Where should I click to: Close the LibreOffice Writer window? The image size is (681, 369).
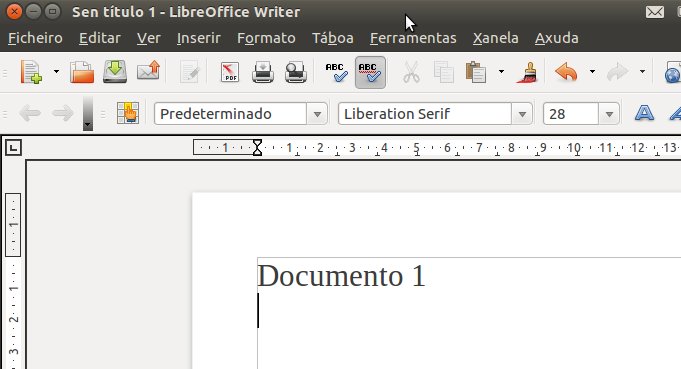[14, 12]
